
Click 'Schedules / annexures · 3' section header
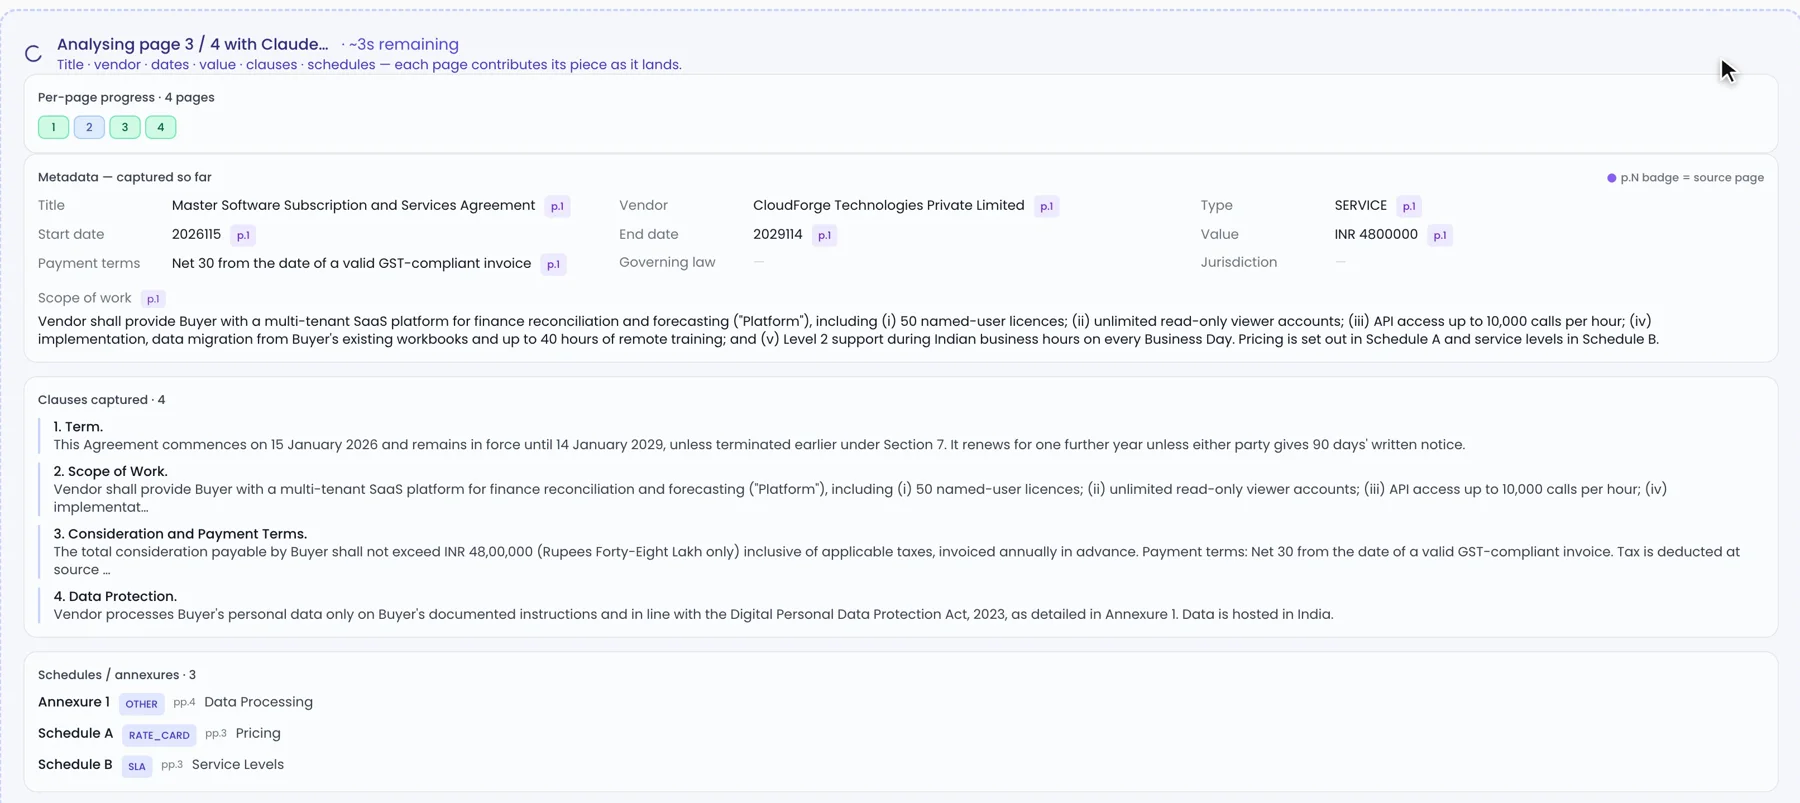[x=117, y=675]
